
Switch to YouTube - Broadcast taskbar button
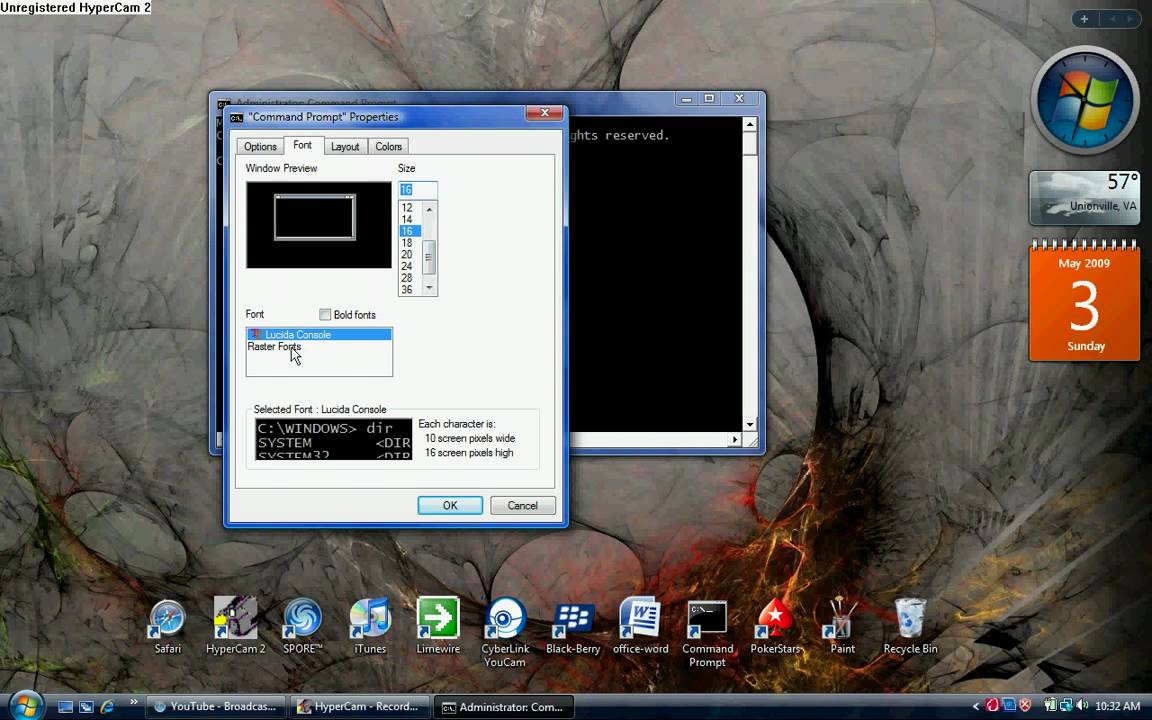(215, 707)
